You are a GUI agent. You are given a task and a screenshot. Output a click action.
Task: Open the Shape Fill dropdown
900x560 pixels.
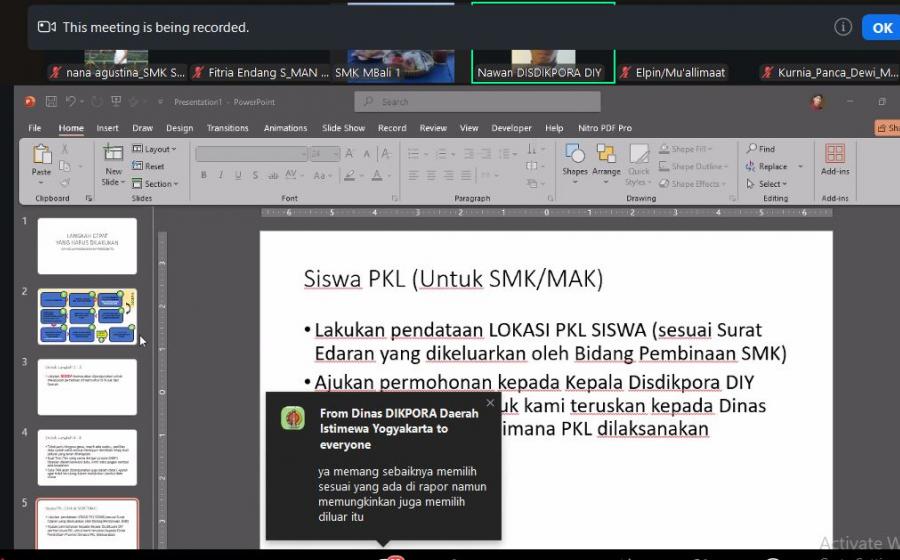tap(685, 149)
